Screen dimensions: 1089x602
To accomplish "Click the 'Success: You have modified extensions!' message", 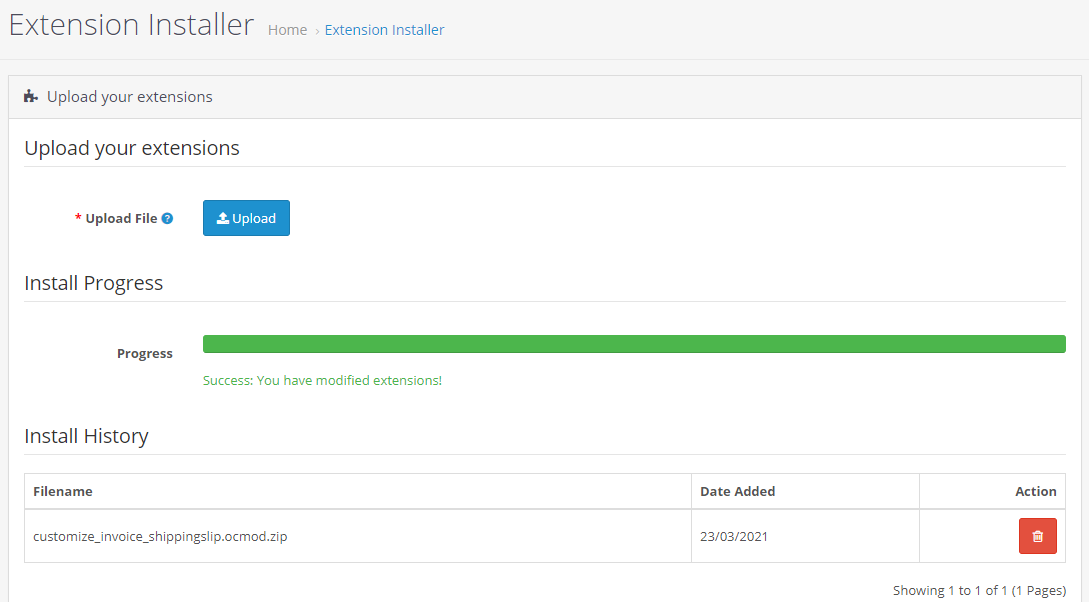I will [322, 381].
